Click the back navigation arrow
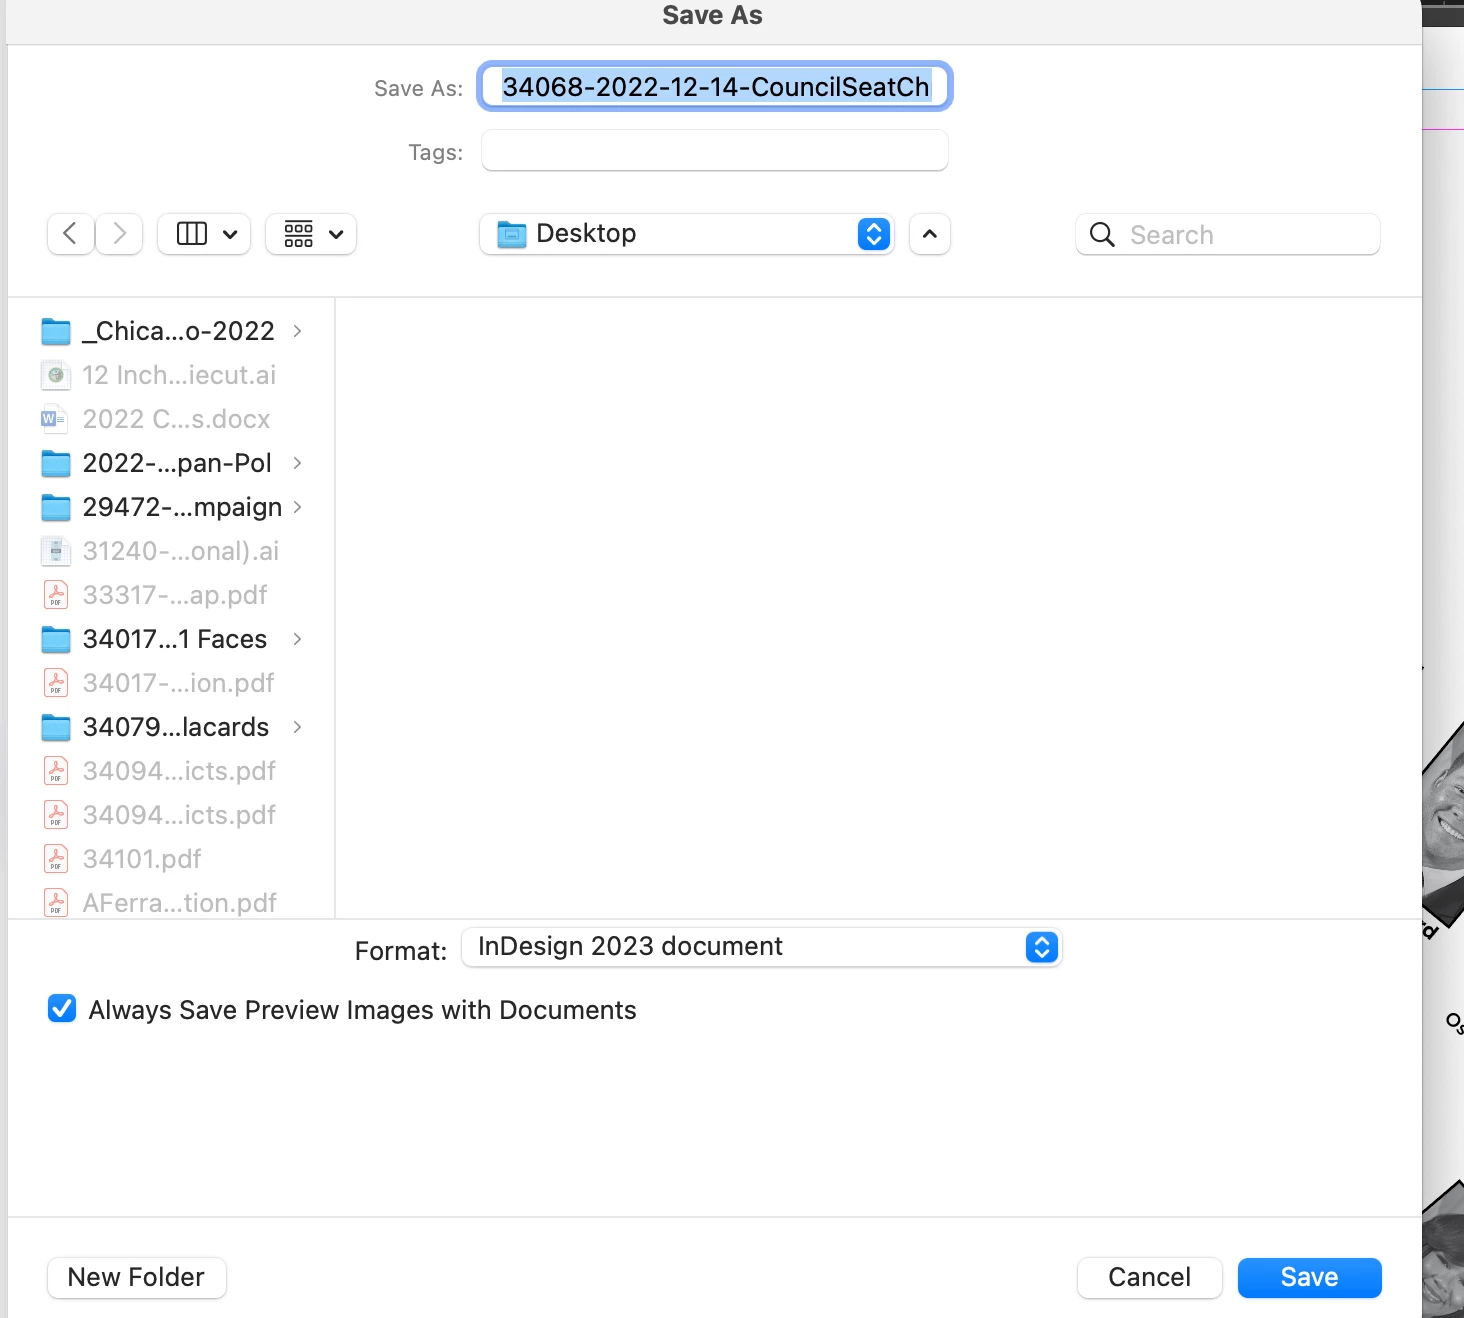1464x1318 pixels. pos(71,234)
